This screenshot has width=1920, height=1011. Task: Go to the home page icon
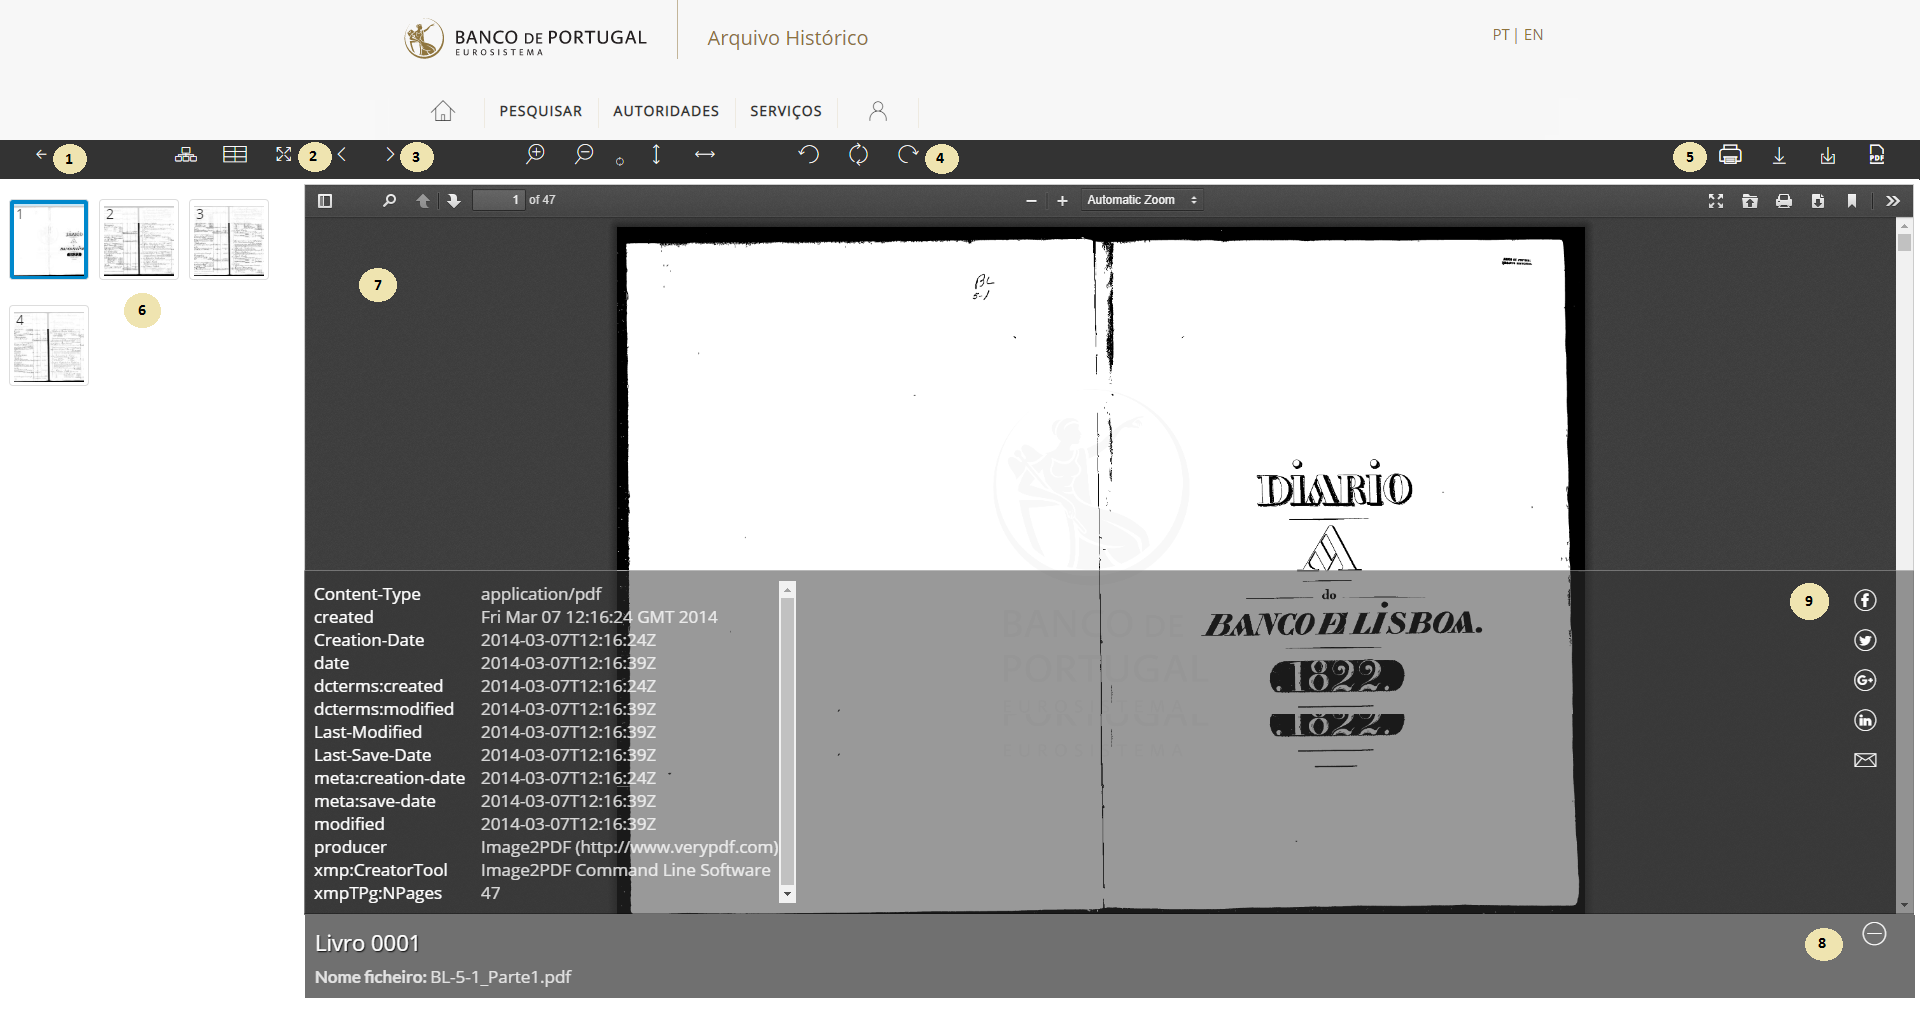443,111
